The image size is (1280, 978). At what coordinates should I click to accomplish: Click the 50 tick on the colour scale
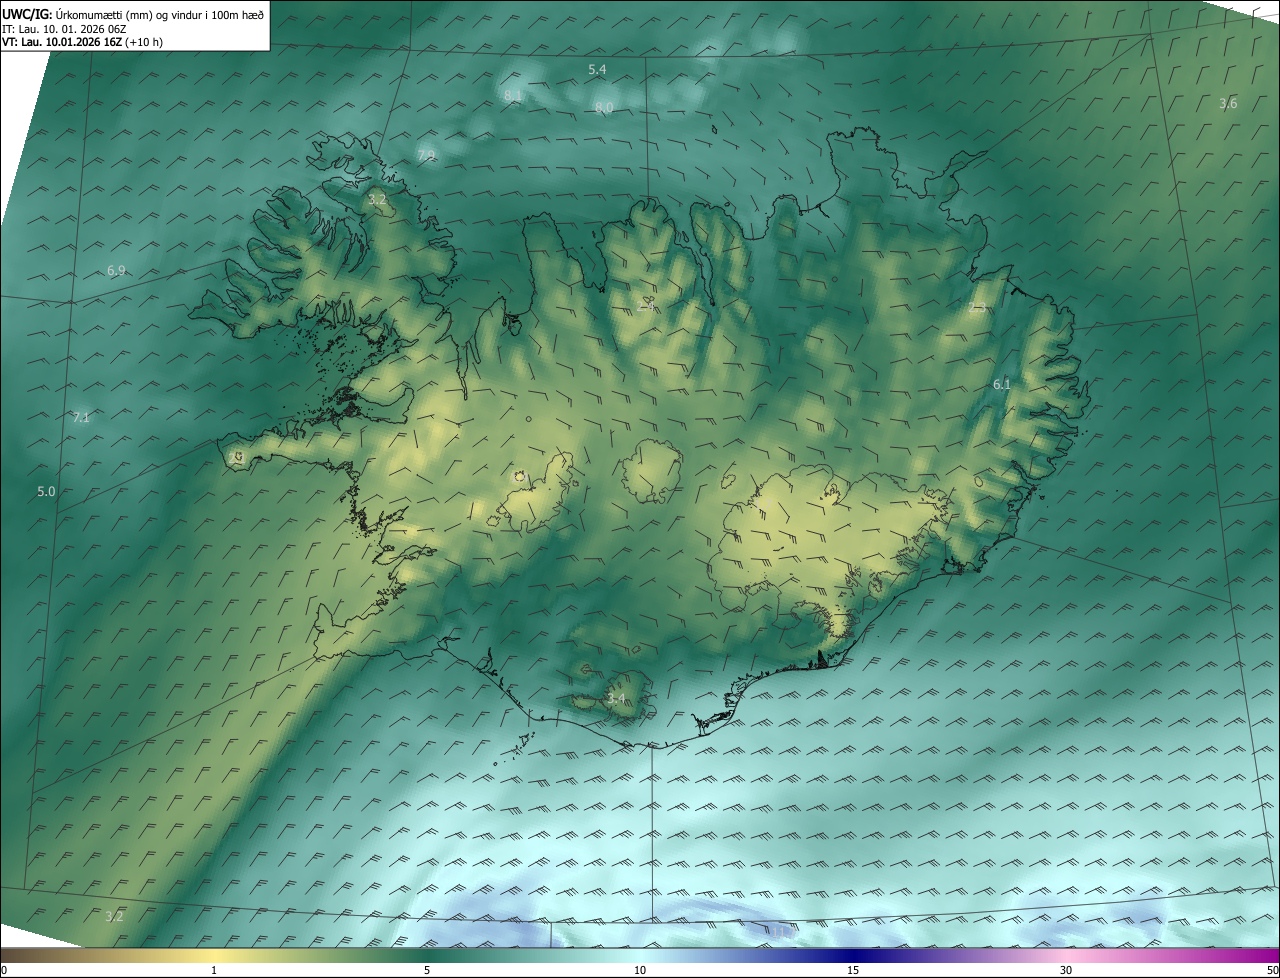coord(1272,971)
